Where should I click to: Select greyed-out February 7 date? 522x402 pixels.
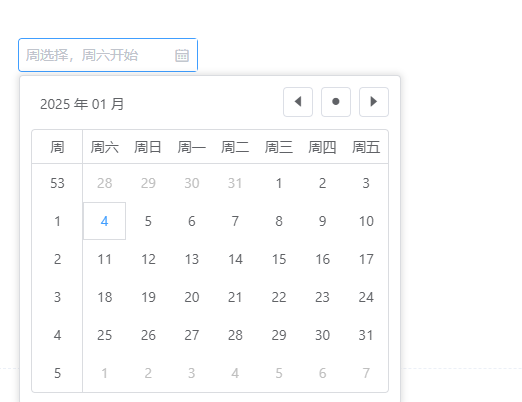pos(366,373)
